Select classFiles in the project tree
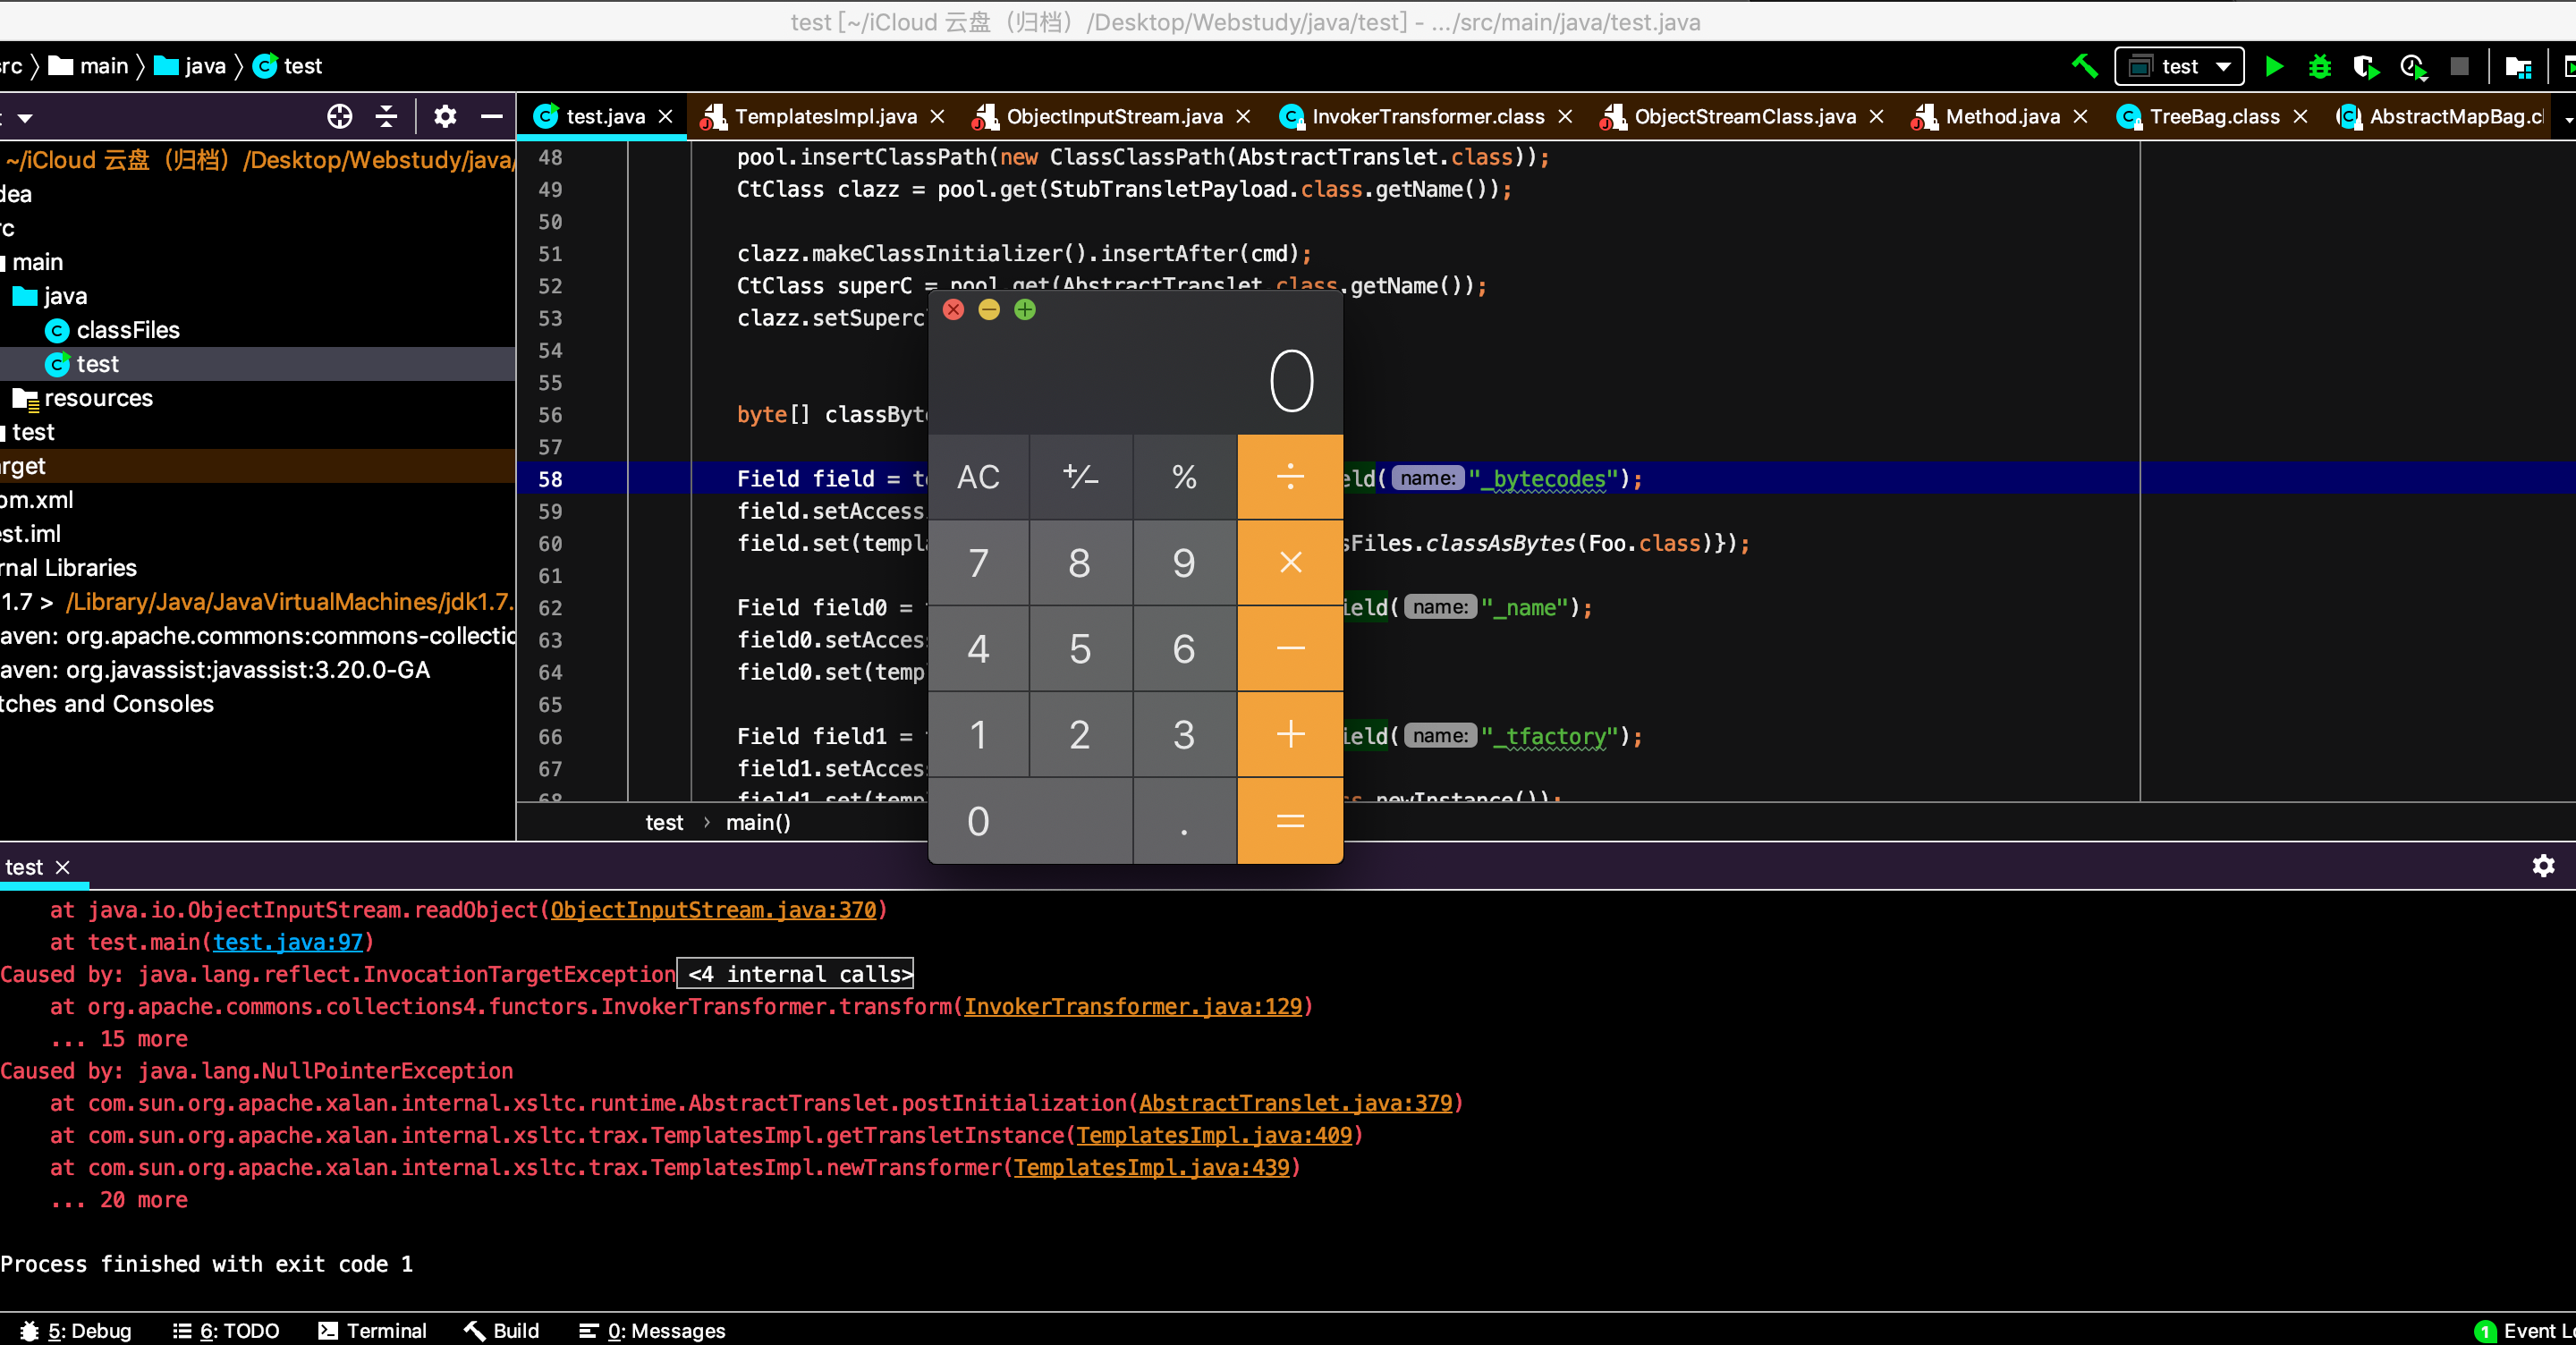Viewport: 2576px width, 1345px height. pyautogui.click(x=128, y=330)
